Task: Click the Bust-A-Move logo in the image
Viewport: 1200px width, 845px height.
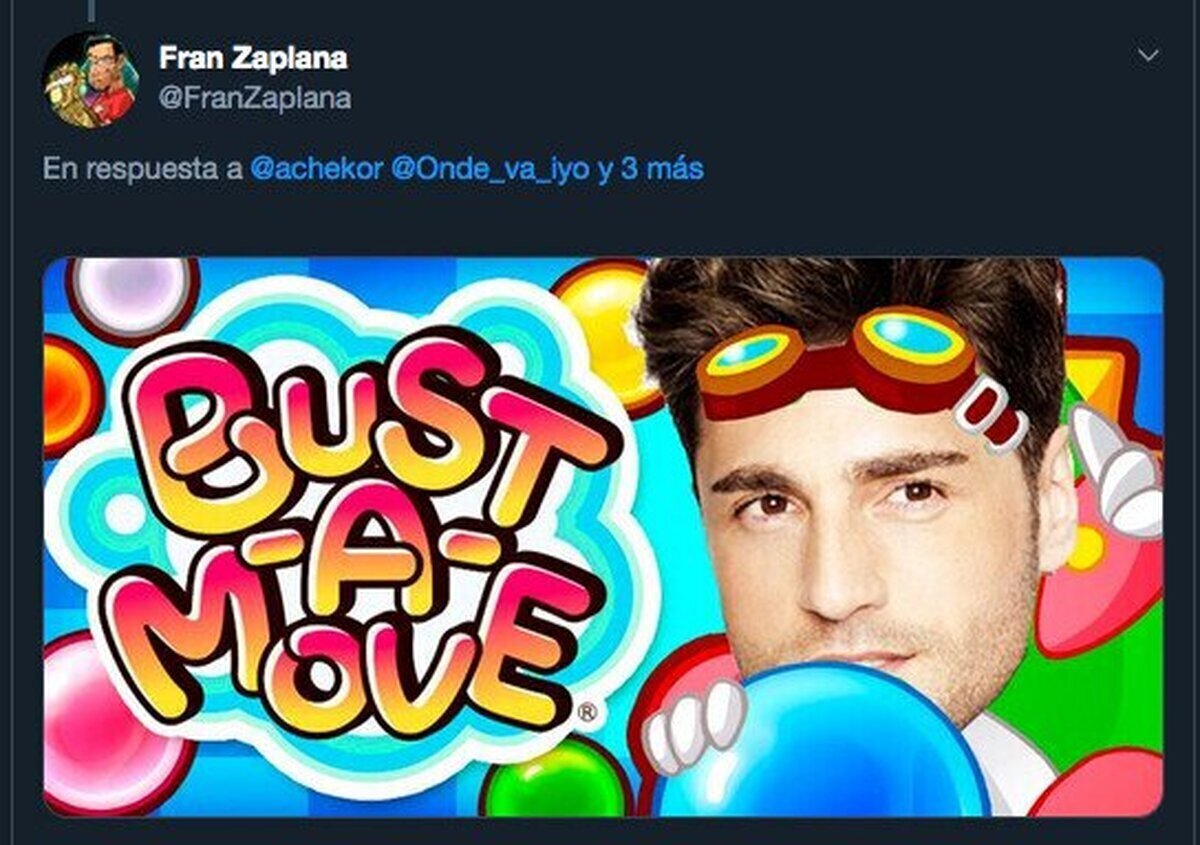Action: coord(360,530)
